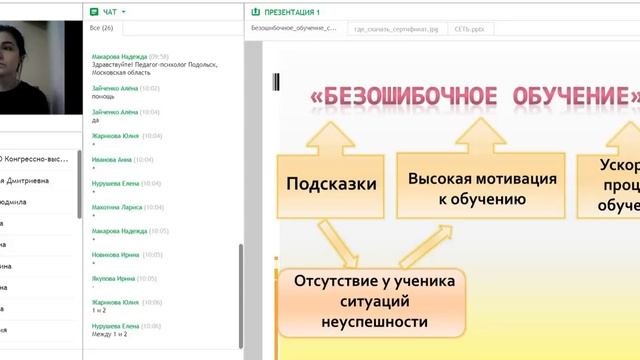The image size is (640, 360).
Task: Click the chat message 'Между 1 и 2'
Action: (109, 334)
